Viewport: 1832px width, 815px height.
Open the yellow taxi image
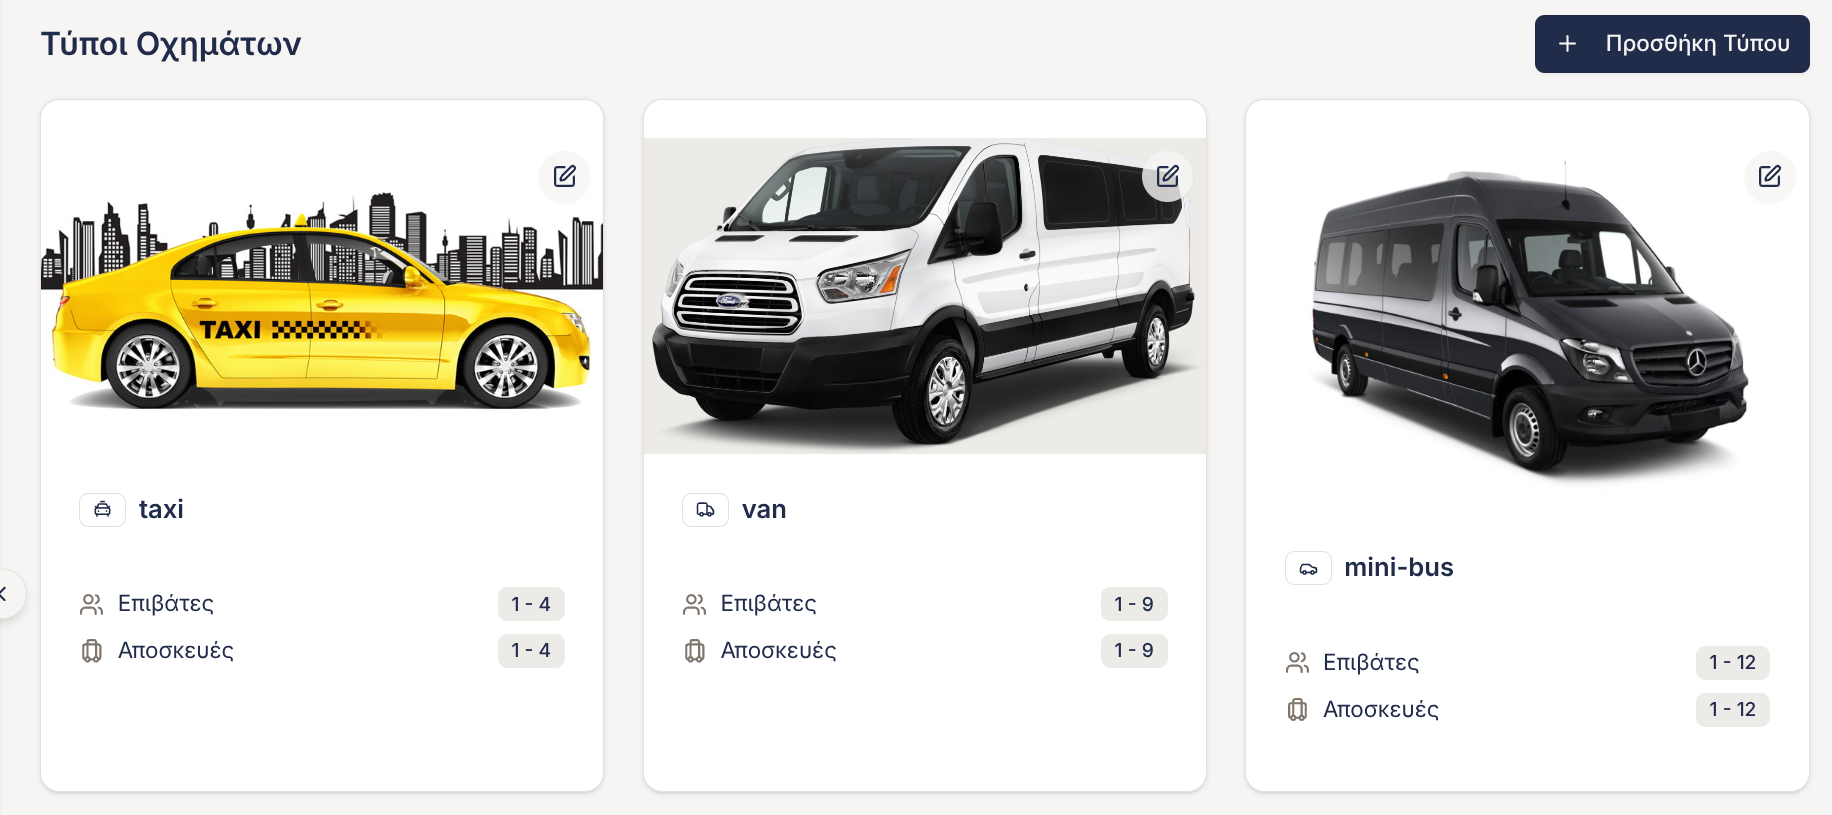321,300
